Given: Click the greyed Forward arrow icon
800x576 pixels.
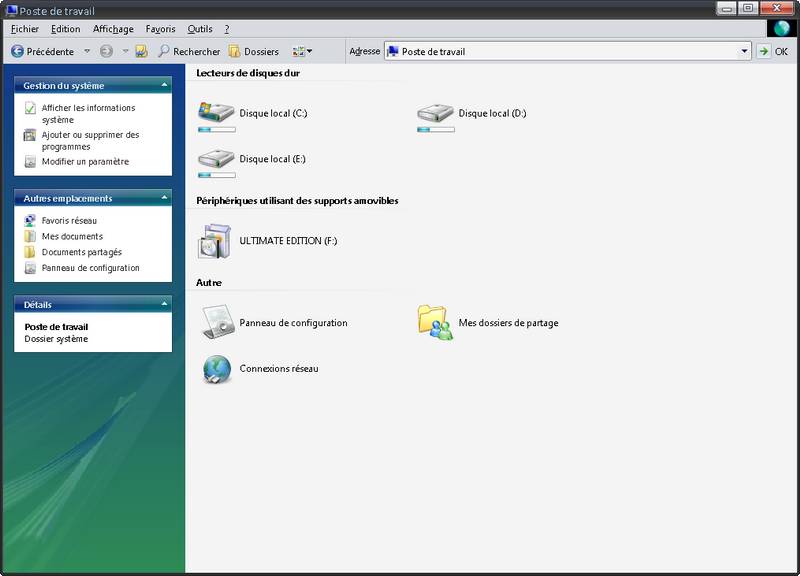Looking at the screenshot, I should point(106,52).
